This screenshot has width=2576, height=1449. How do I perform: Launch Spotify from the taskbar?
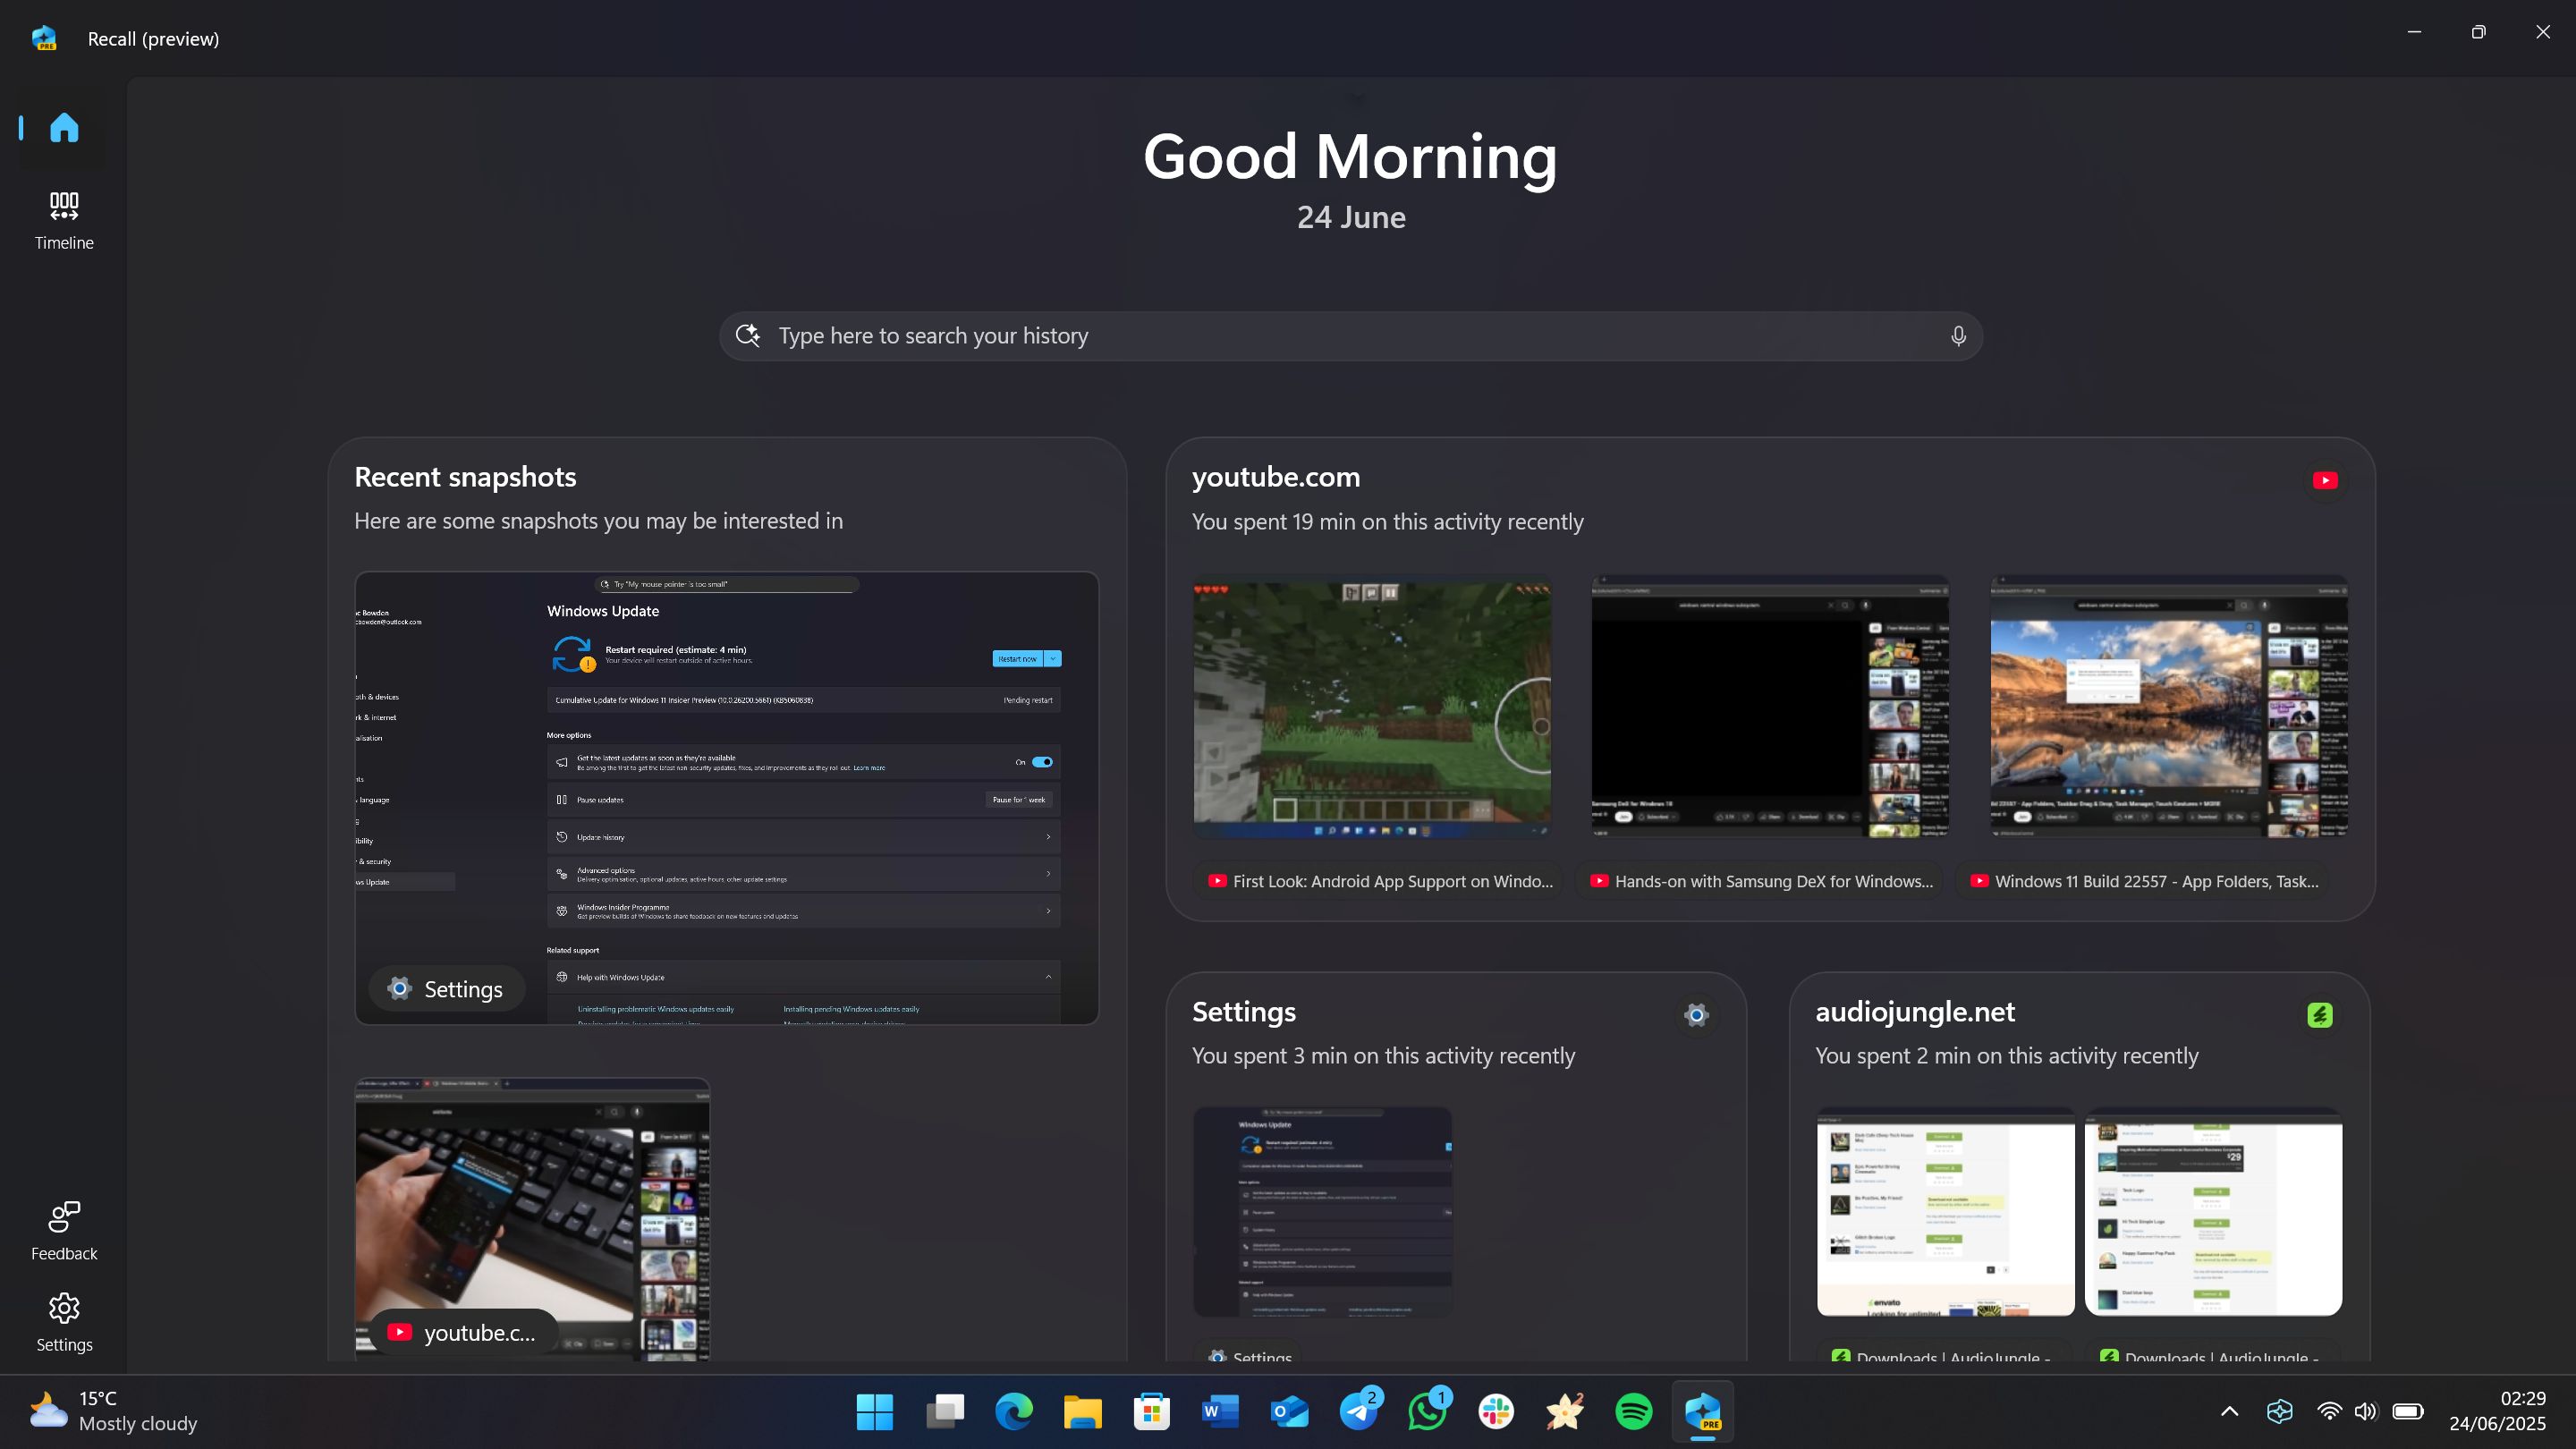(1633, 1411)
